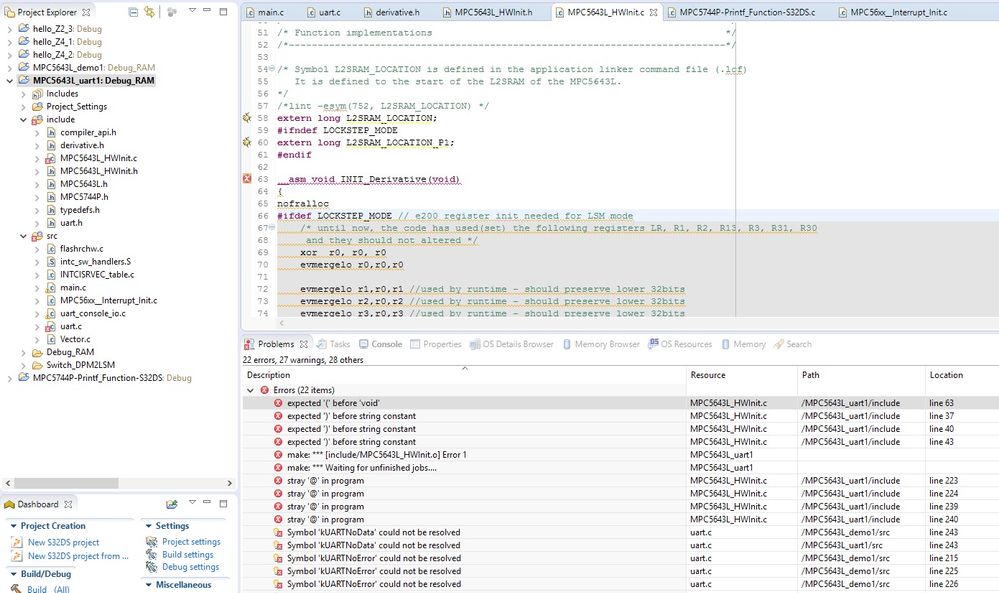Open MPC5643L_HWInit.h editor tab
Viewport: 999px width, 593px height.
(487, 12)
